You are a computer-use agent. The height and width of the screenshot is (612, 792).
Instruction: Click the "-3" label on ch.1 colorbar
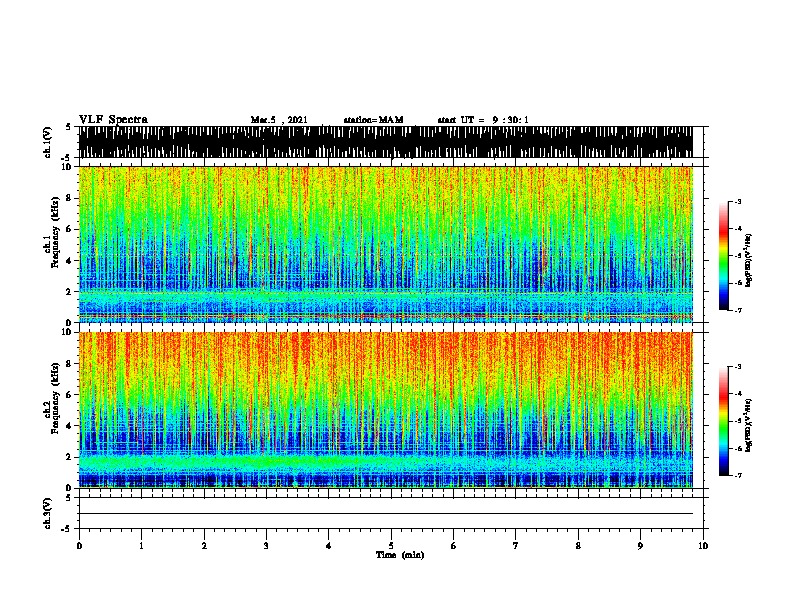[738, 202]
